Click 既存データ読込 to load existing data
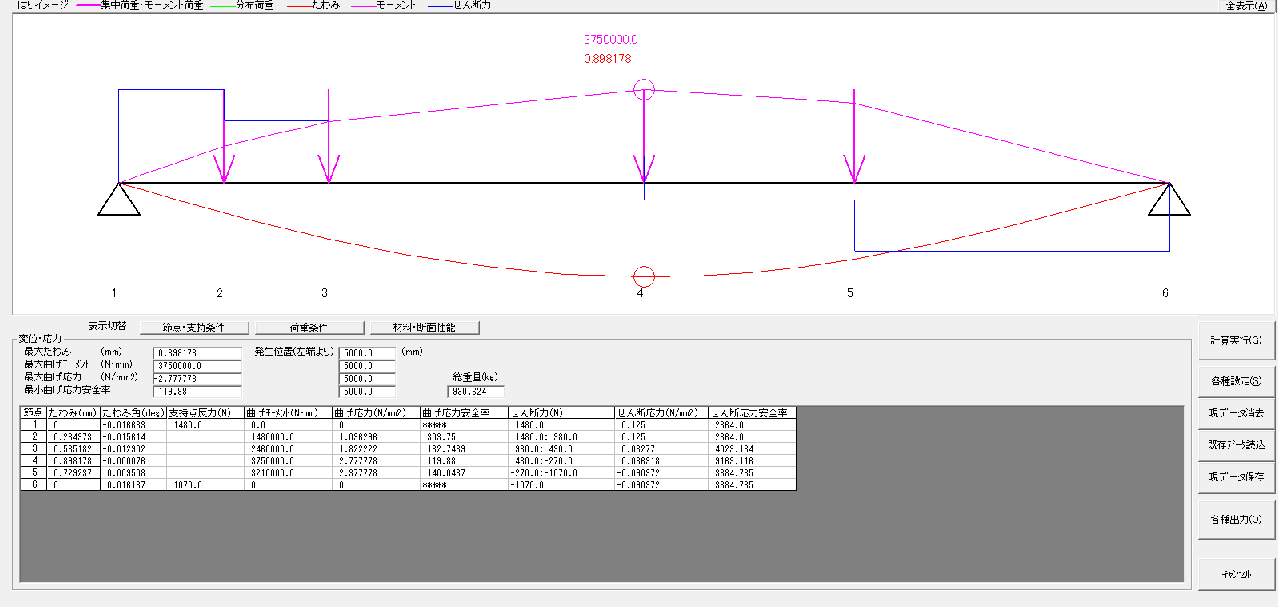 coord(1235,445)
